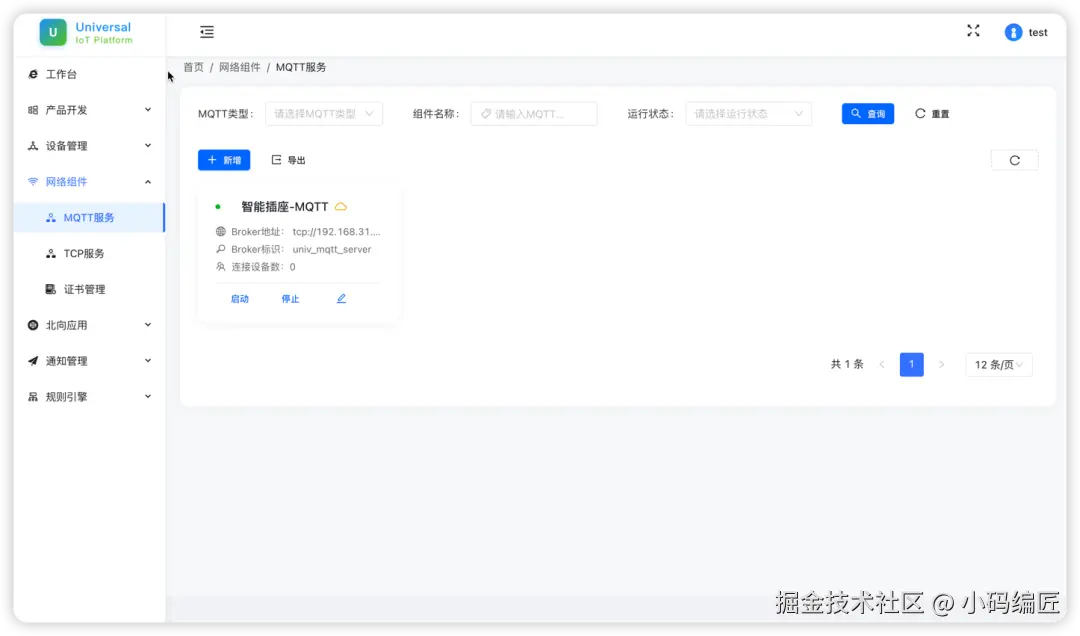Open the test user avatar menu
Image resolution: width=1080 pixels, height=636 pixels.
click(x=1026, y=32)
